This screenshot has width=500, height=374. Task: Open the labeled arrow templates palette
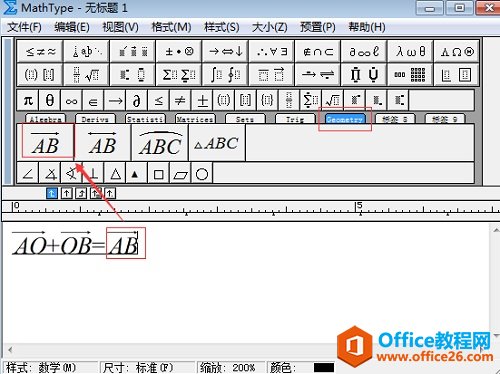pyautogui.click(x=318, y=74)
